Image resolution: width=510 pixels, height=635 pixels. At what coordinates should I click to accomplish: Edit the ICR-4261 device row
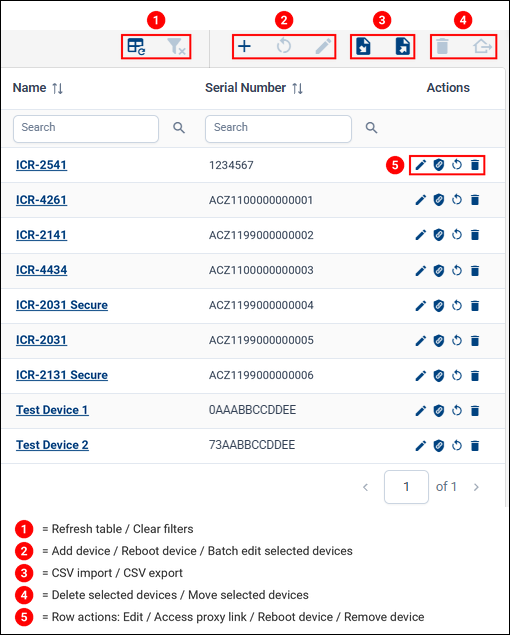[x=421, y=200]
